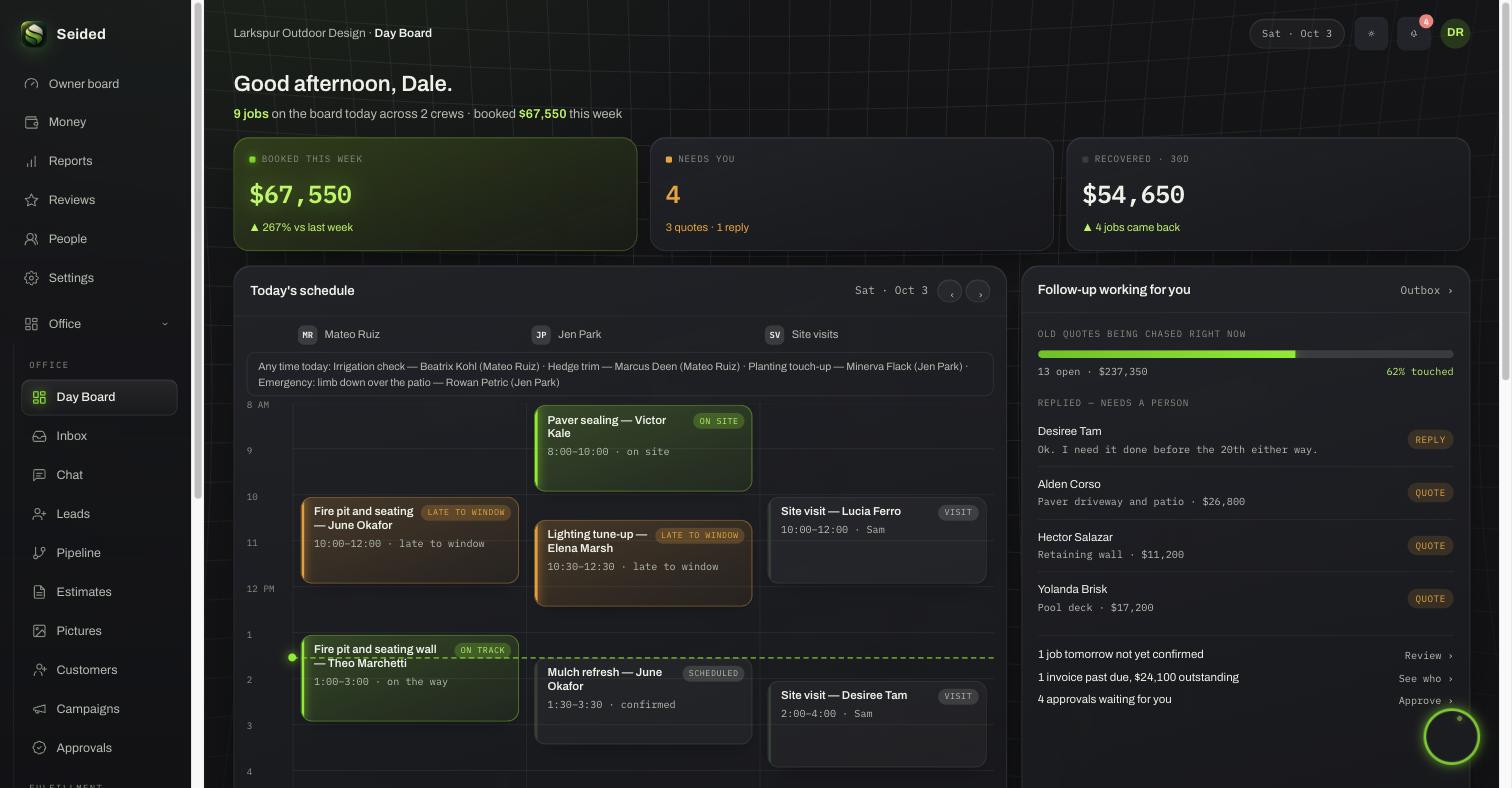Select the Day Board menu item

(99, 397)
